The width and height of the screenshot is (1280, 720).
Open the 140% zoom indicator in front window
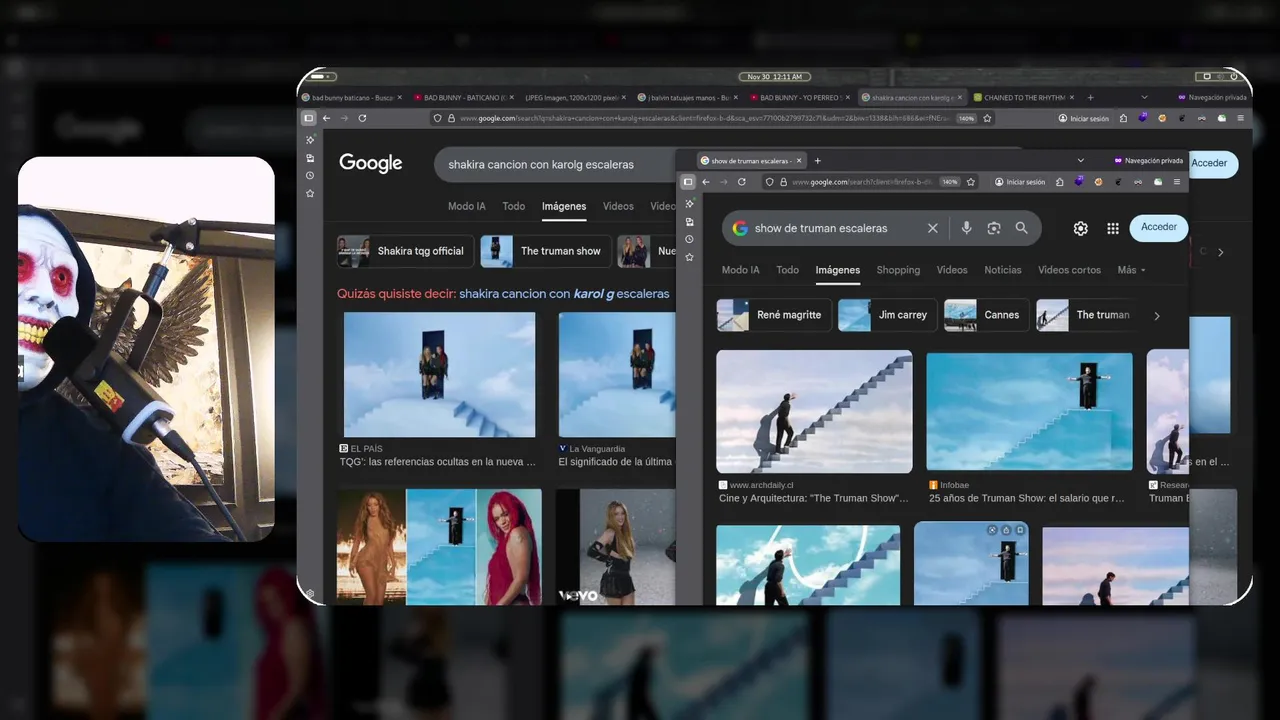[x=949, y=182]
